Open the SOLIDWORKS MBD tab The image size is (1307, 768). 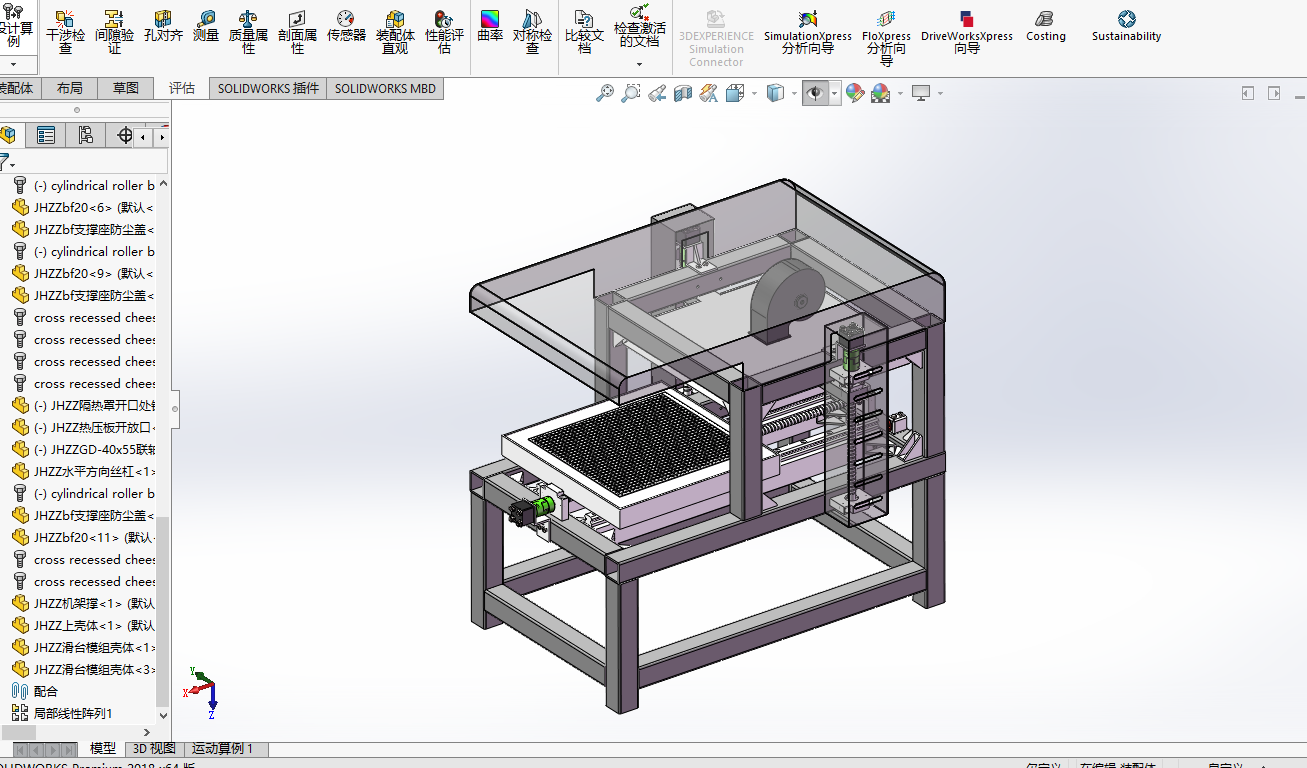(385, 88)
